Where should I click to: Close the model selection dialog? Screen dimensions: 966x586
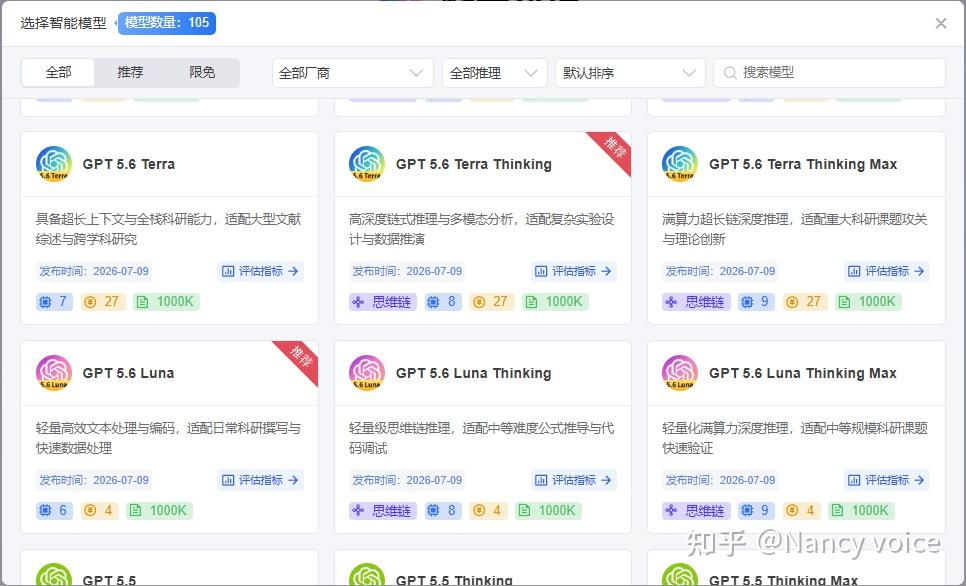[x=941, y=23]
